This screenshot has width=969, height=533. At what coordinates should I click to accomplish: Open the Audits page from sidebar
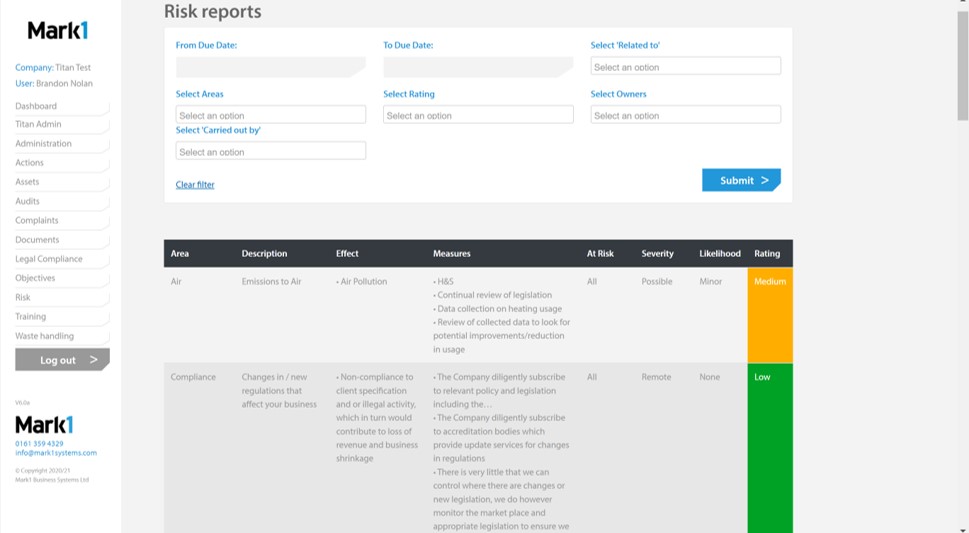coord(27,201)
